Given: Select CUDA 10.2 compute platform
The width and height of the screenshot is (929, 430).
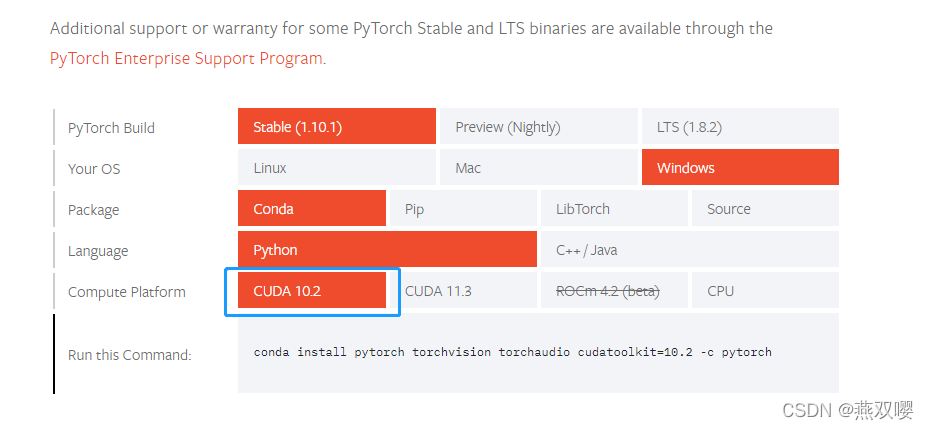Looking at the screenshot, I should coord(312,290).
